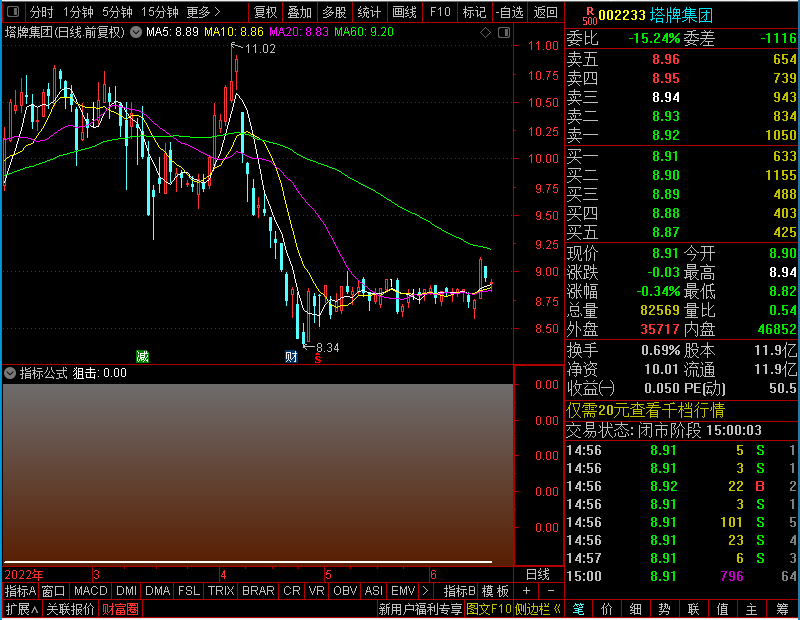Switch to 分时 view
The image size is (800, 620).
[41, 12]
